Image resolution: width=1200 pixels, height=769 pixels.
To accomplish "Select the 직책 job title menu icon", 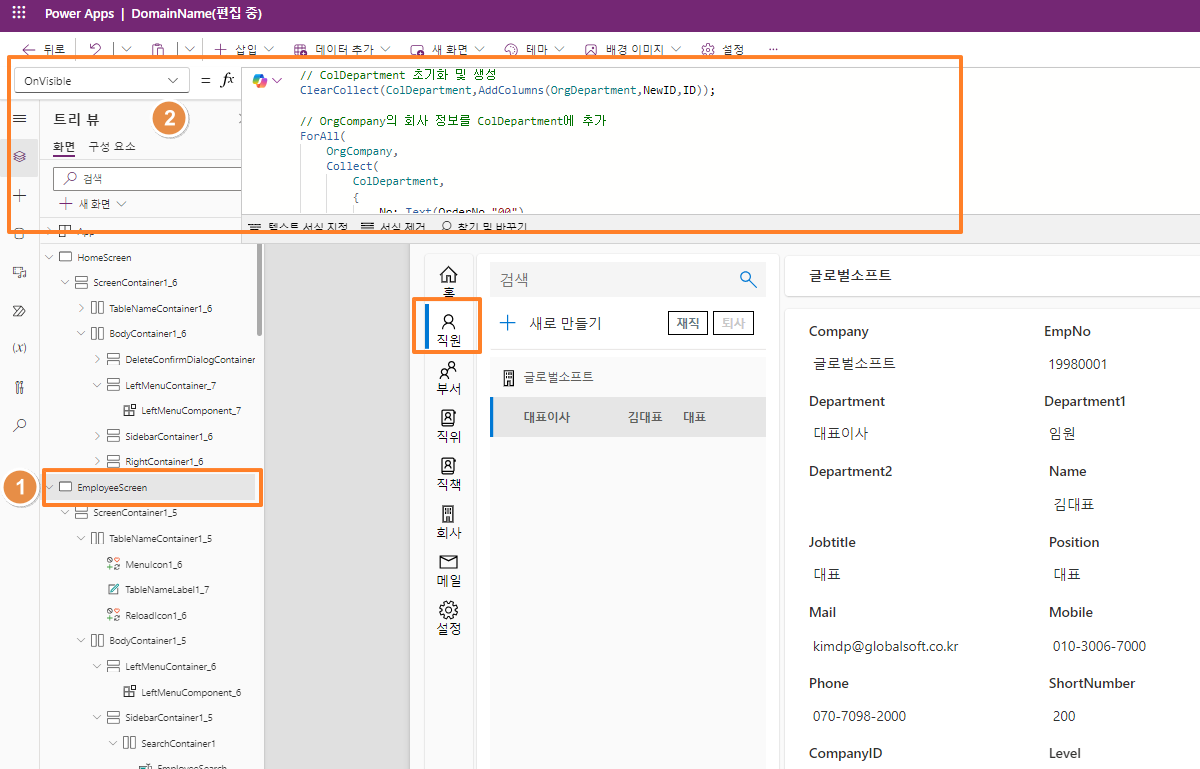I will (449, 473).
